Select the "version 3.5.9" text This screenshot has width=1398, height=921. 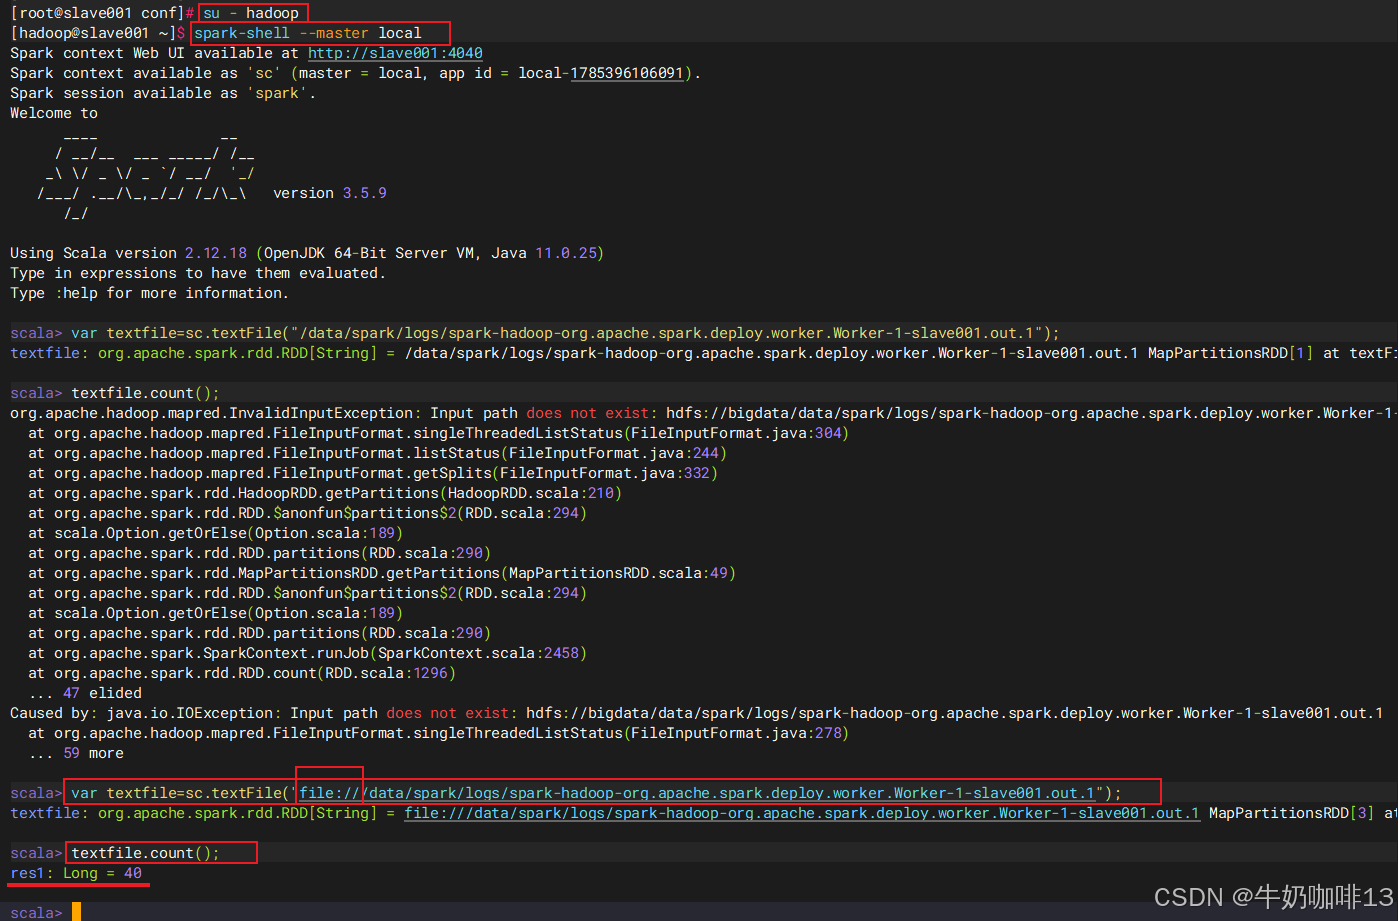(x=330, y=193)
